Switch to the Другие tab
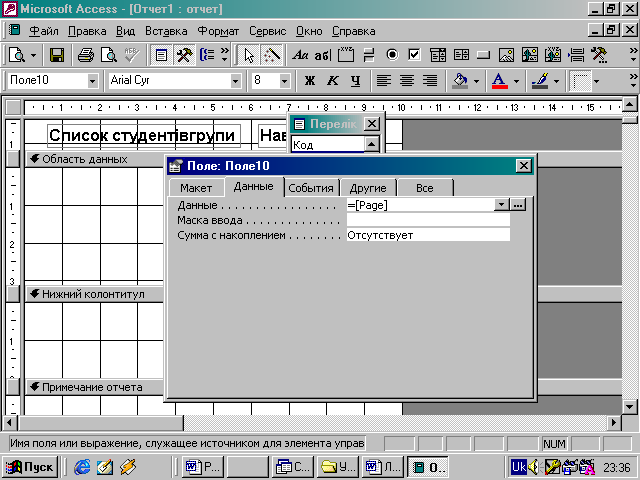 [368, 188]
